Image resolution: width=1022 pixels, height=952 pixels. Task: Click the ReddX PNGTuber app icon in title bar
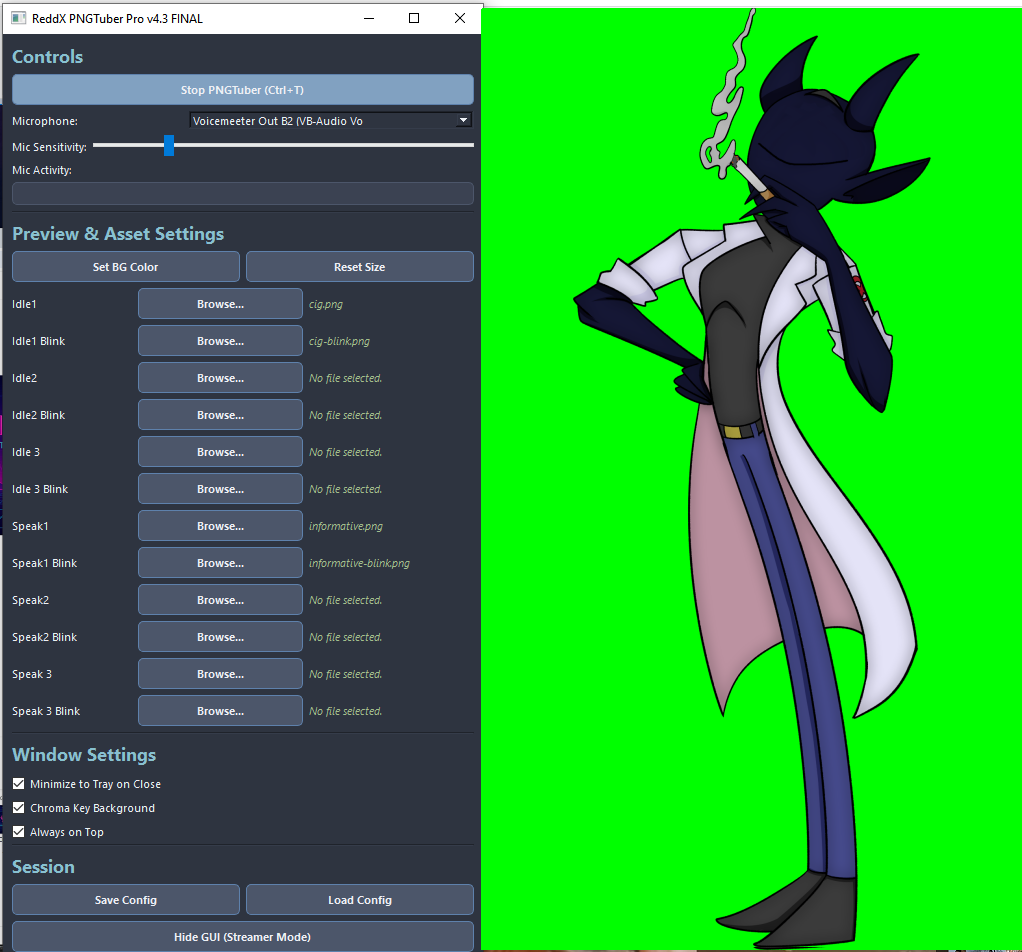point(19,18)
